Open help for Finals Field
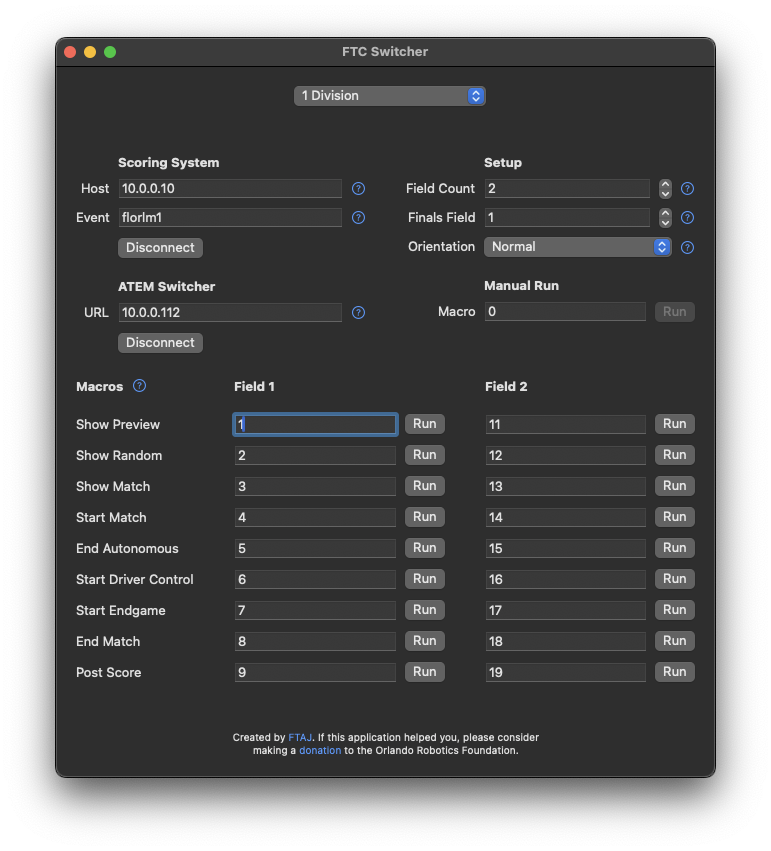 click(x=687, y=218)
